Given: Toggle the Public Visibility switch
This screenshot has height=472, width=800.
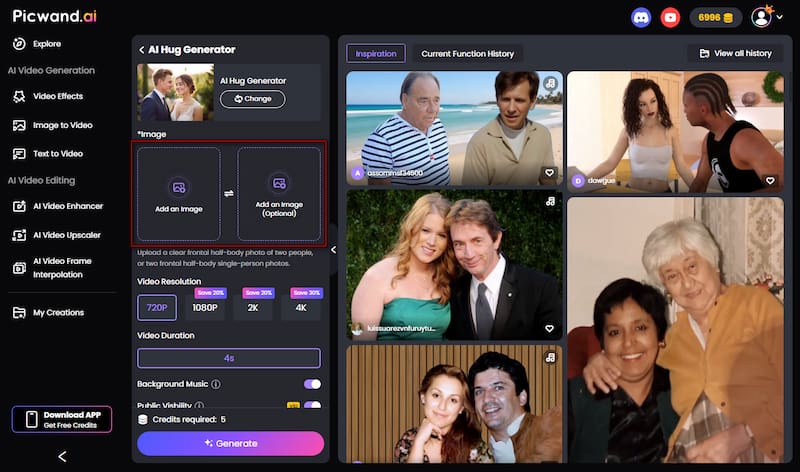Looking at the screenshot, I should point(312,405).
